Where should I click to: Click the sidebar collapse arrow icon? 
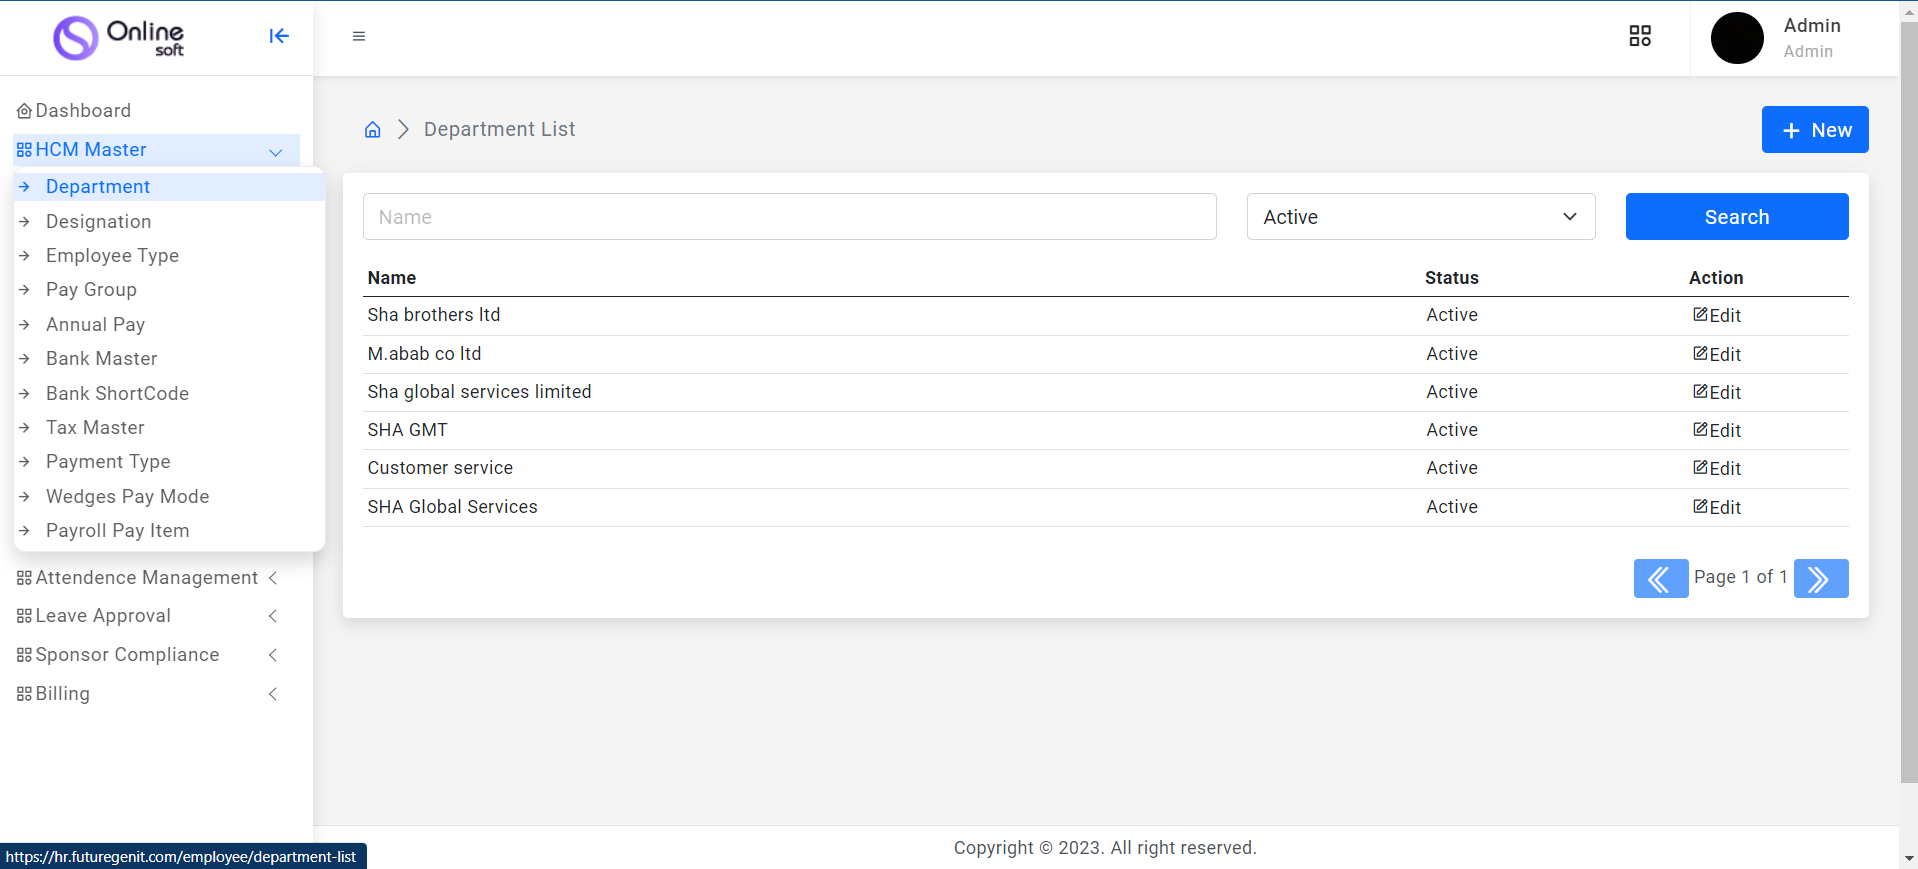(x=279, y=36)
